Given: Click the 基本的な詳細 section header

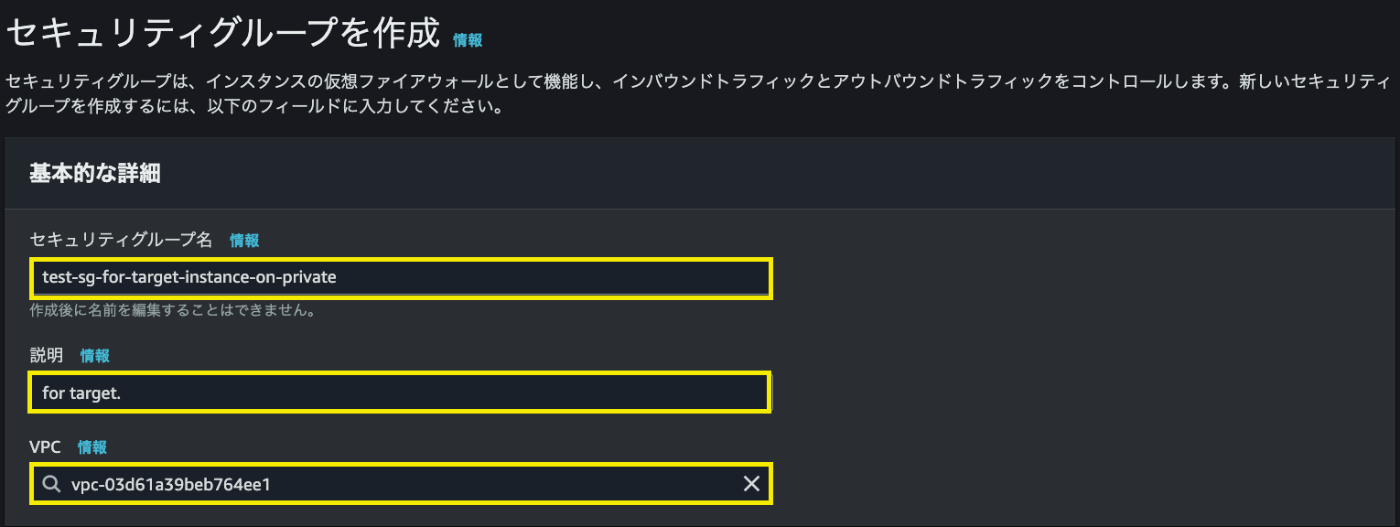Looking at the screenshot, I should 95,173.
